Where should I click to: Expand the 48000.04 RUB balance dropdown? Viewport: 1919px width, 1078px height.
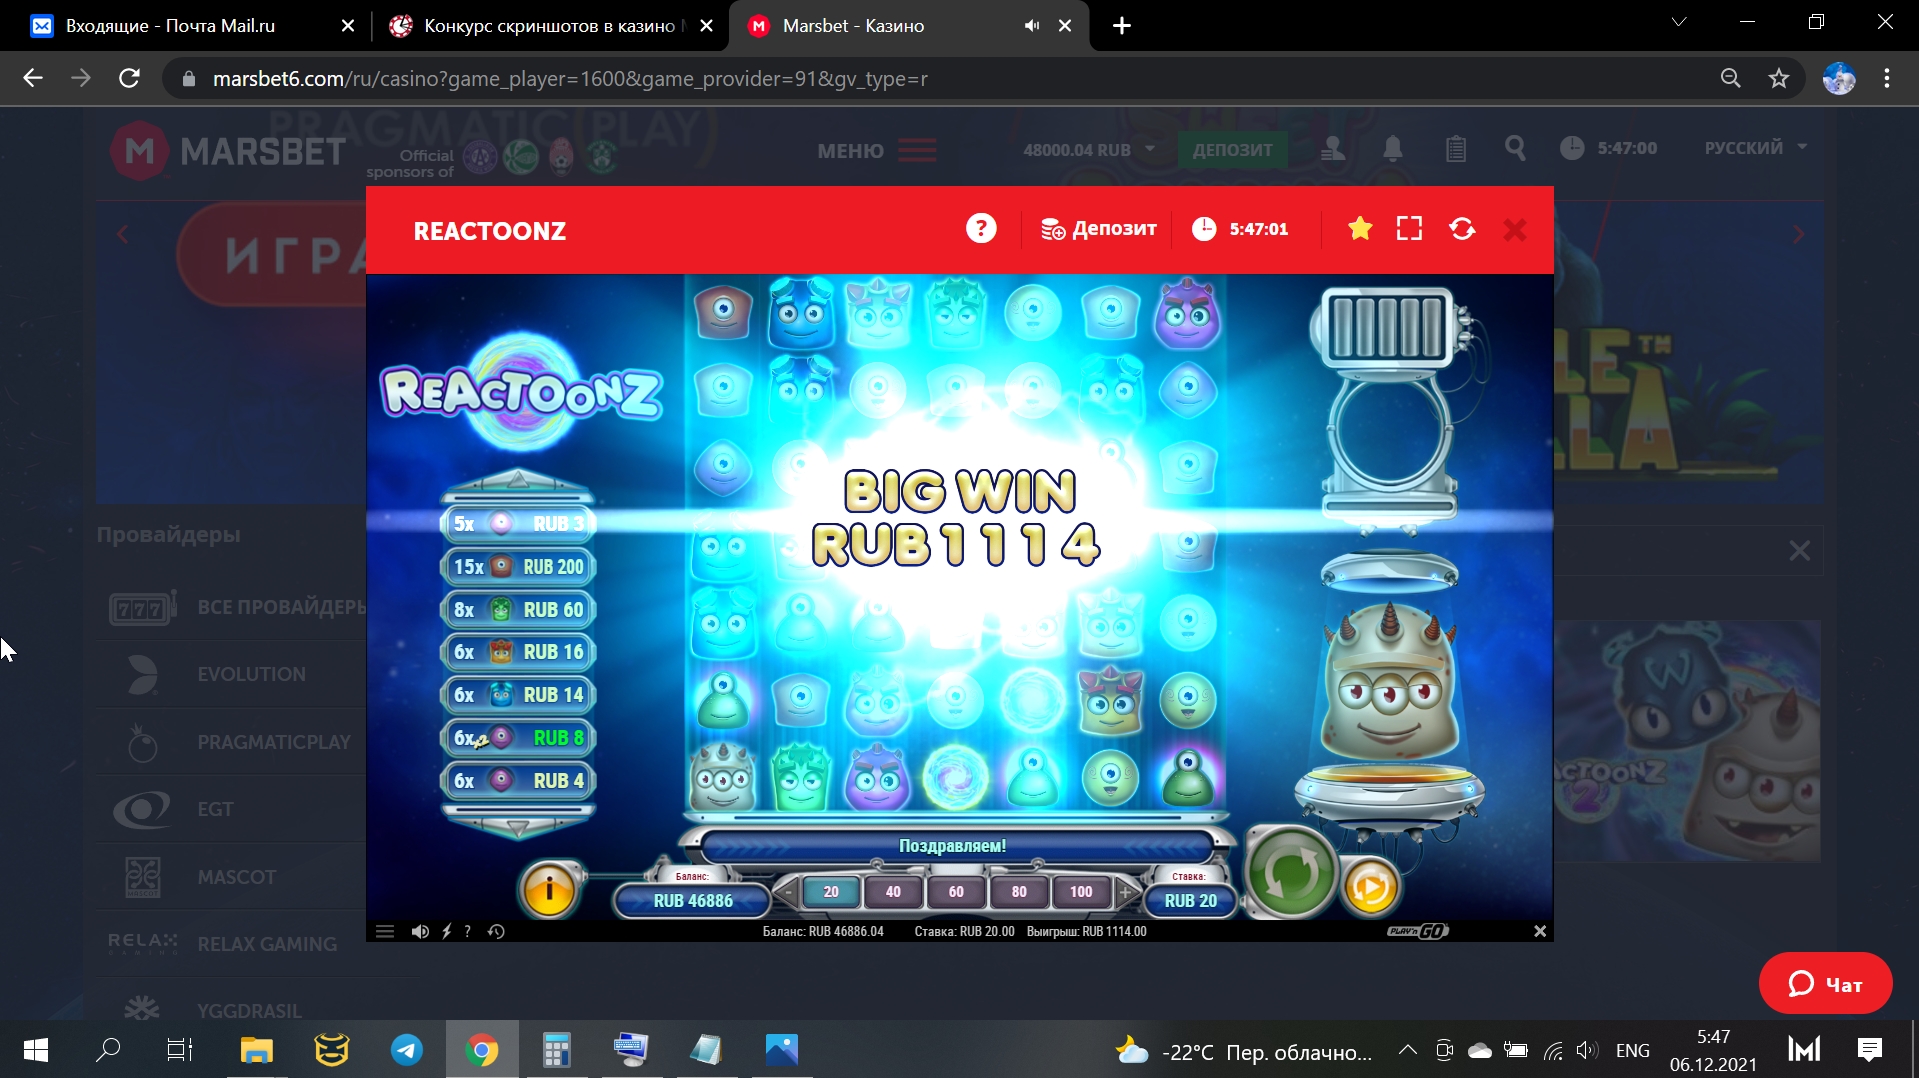[1088, 150]
